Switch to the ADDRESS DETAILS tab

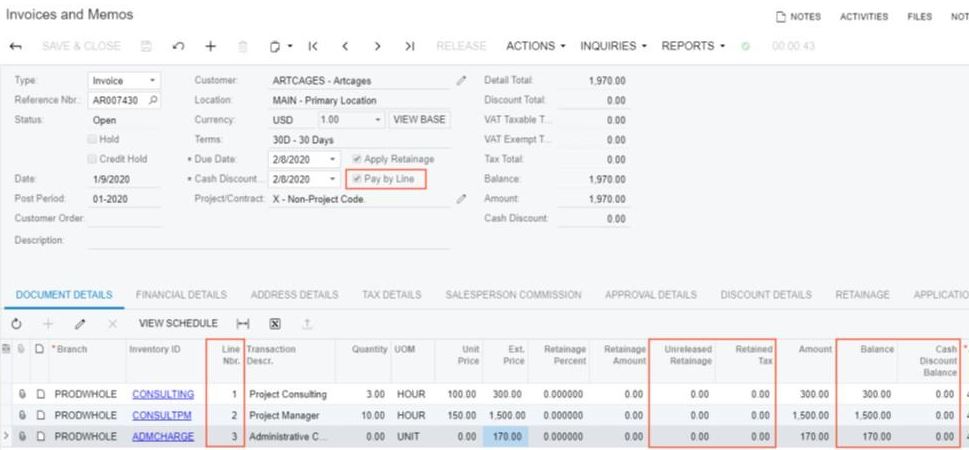tap(295, 295)
